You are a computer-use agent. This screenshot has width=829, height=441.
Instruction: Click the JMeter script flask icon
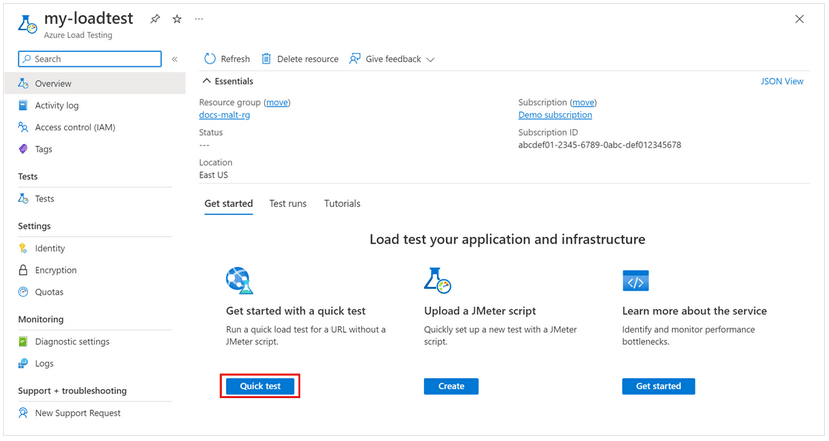(437, 280)
